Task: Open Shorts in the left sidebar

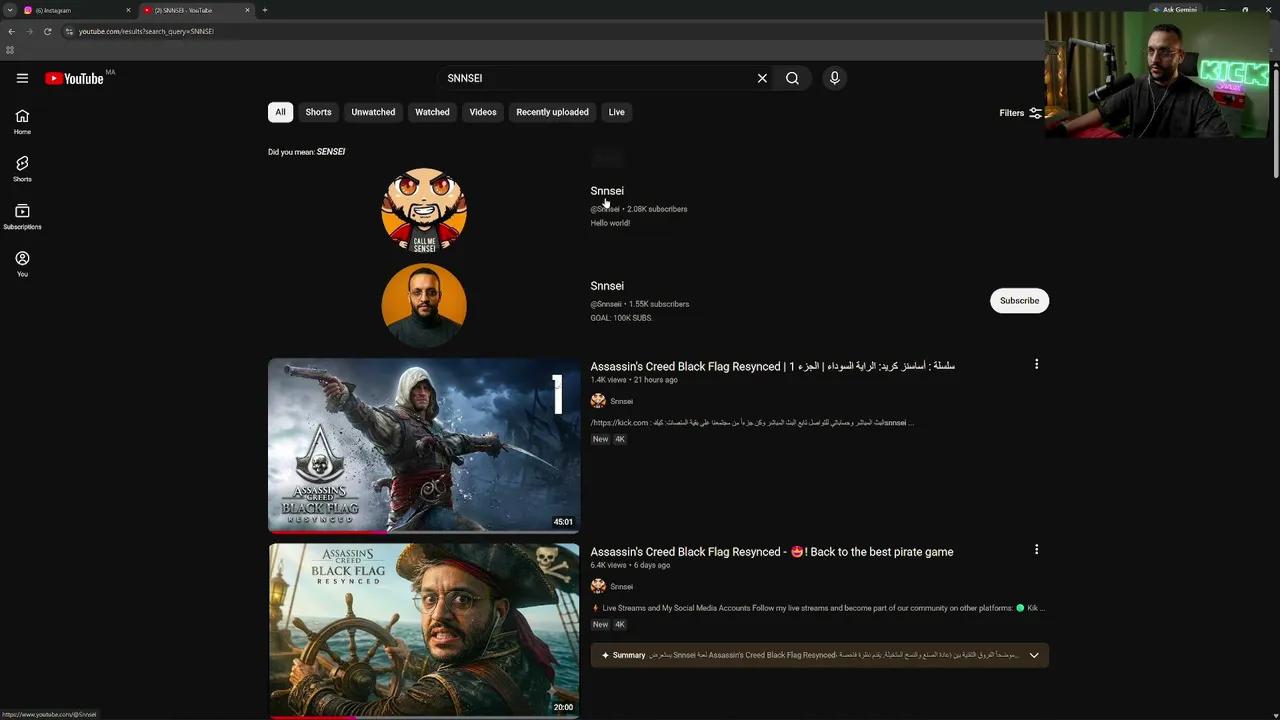Action: (22, 168)
